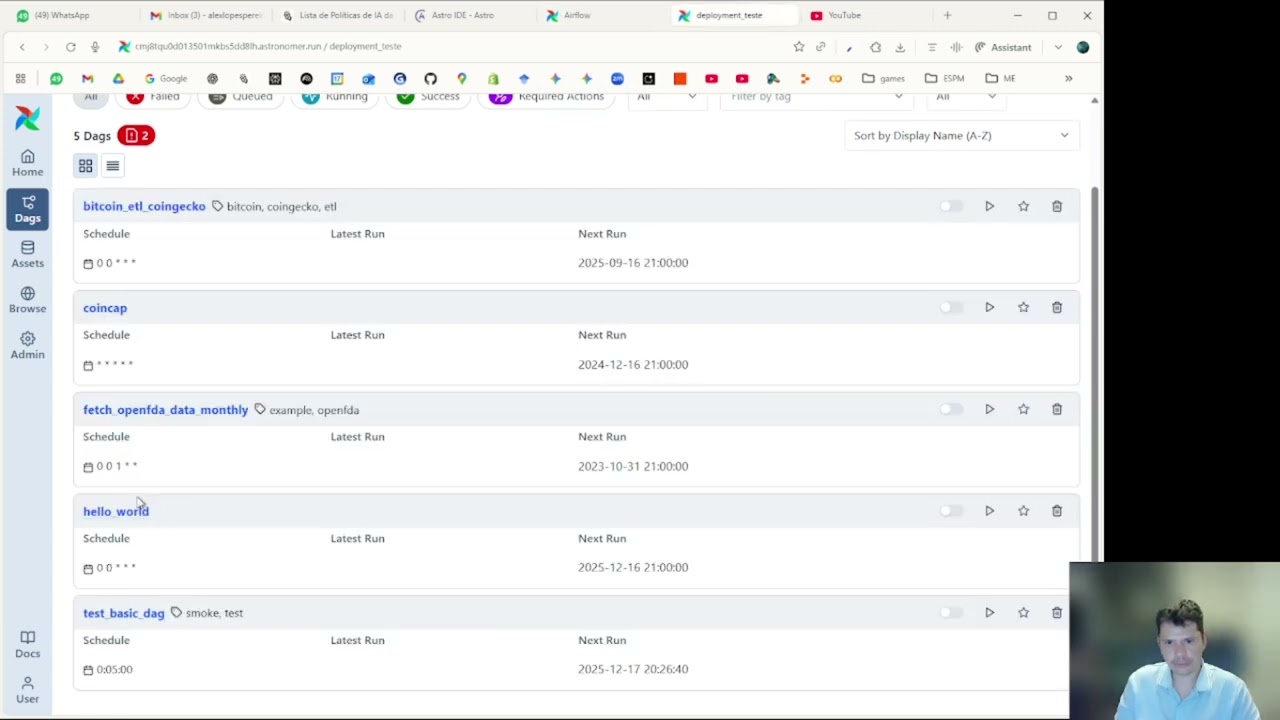Image resolution: width=1280 pixels, height=720 pixels.
Task: Open the GitHub bookmark
Action: [430, 78]
